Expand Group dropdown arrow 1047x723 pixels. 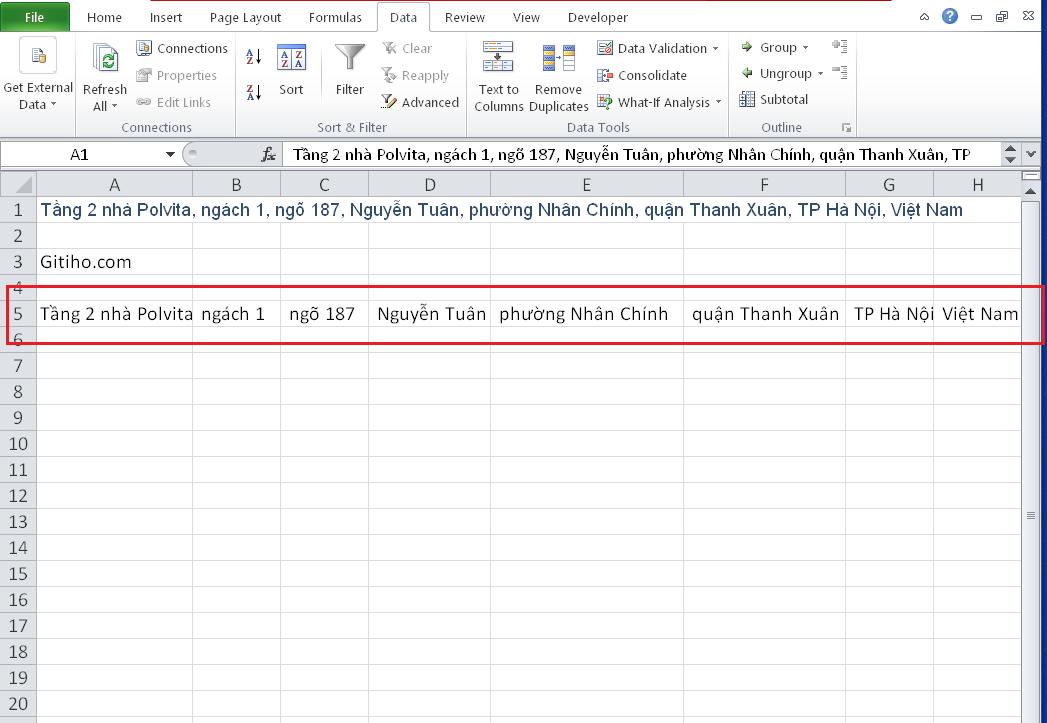805,48
